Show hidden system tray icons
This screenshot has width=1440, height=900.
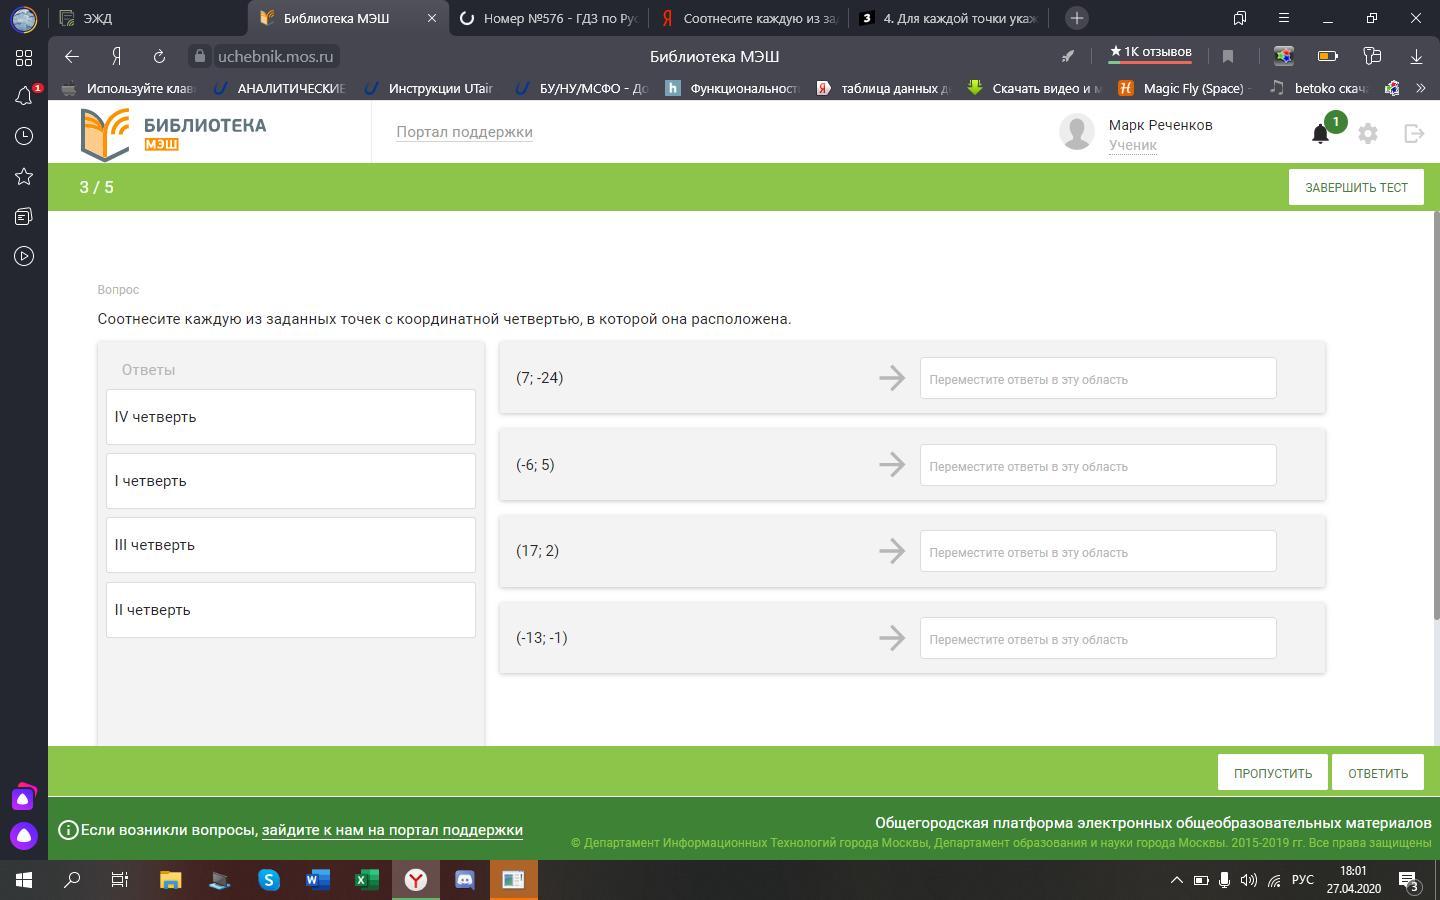tap(1176, 880)
